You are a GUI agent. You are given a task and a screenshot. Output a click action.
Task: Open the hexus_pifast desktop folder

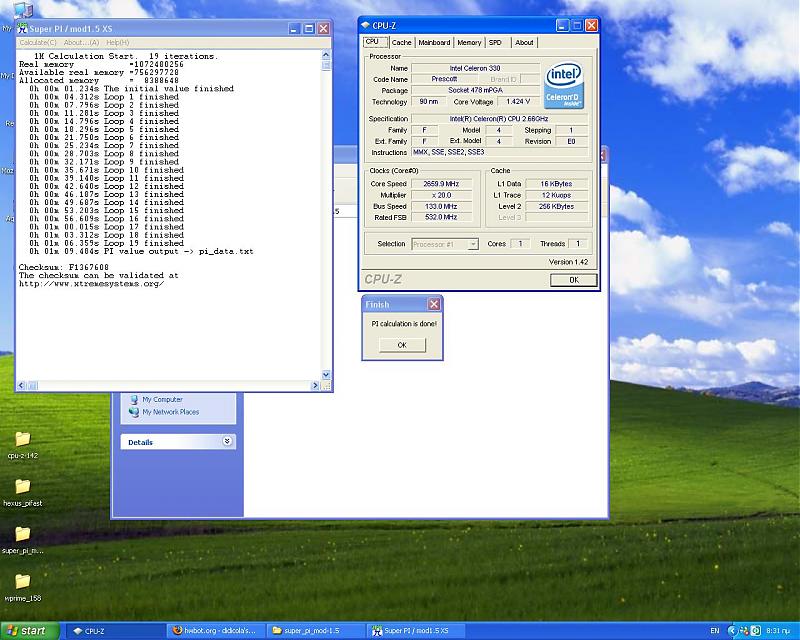(22, 487)
